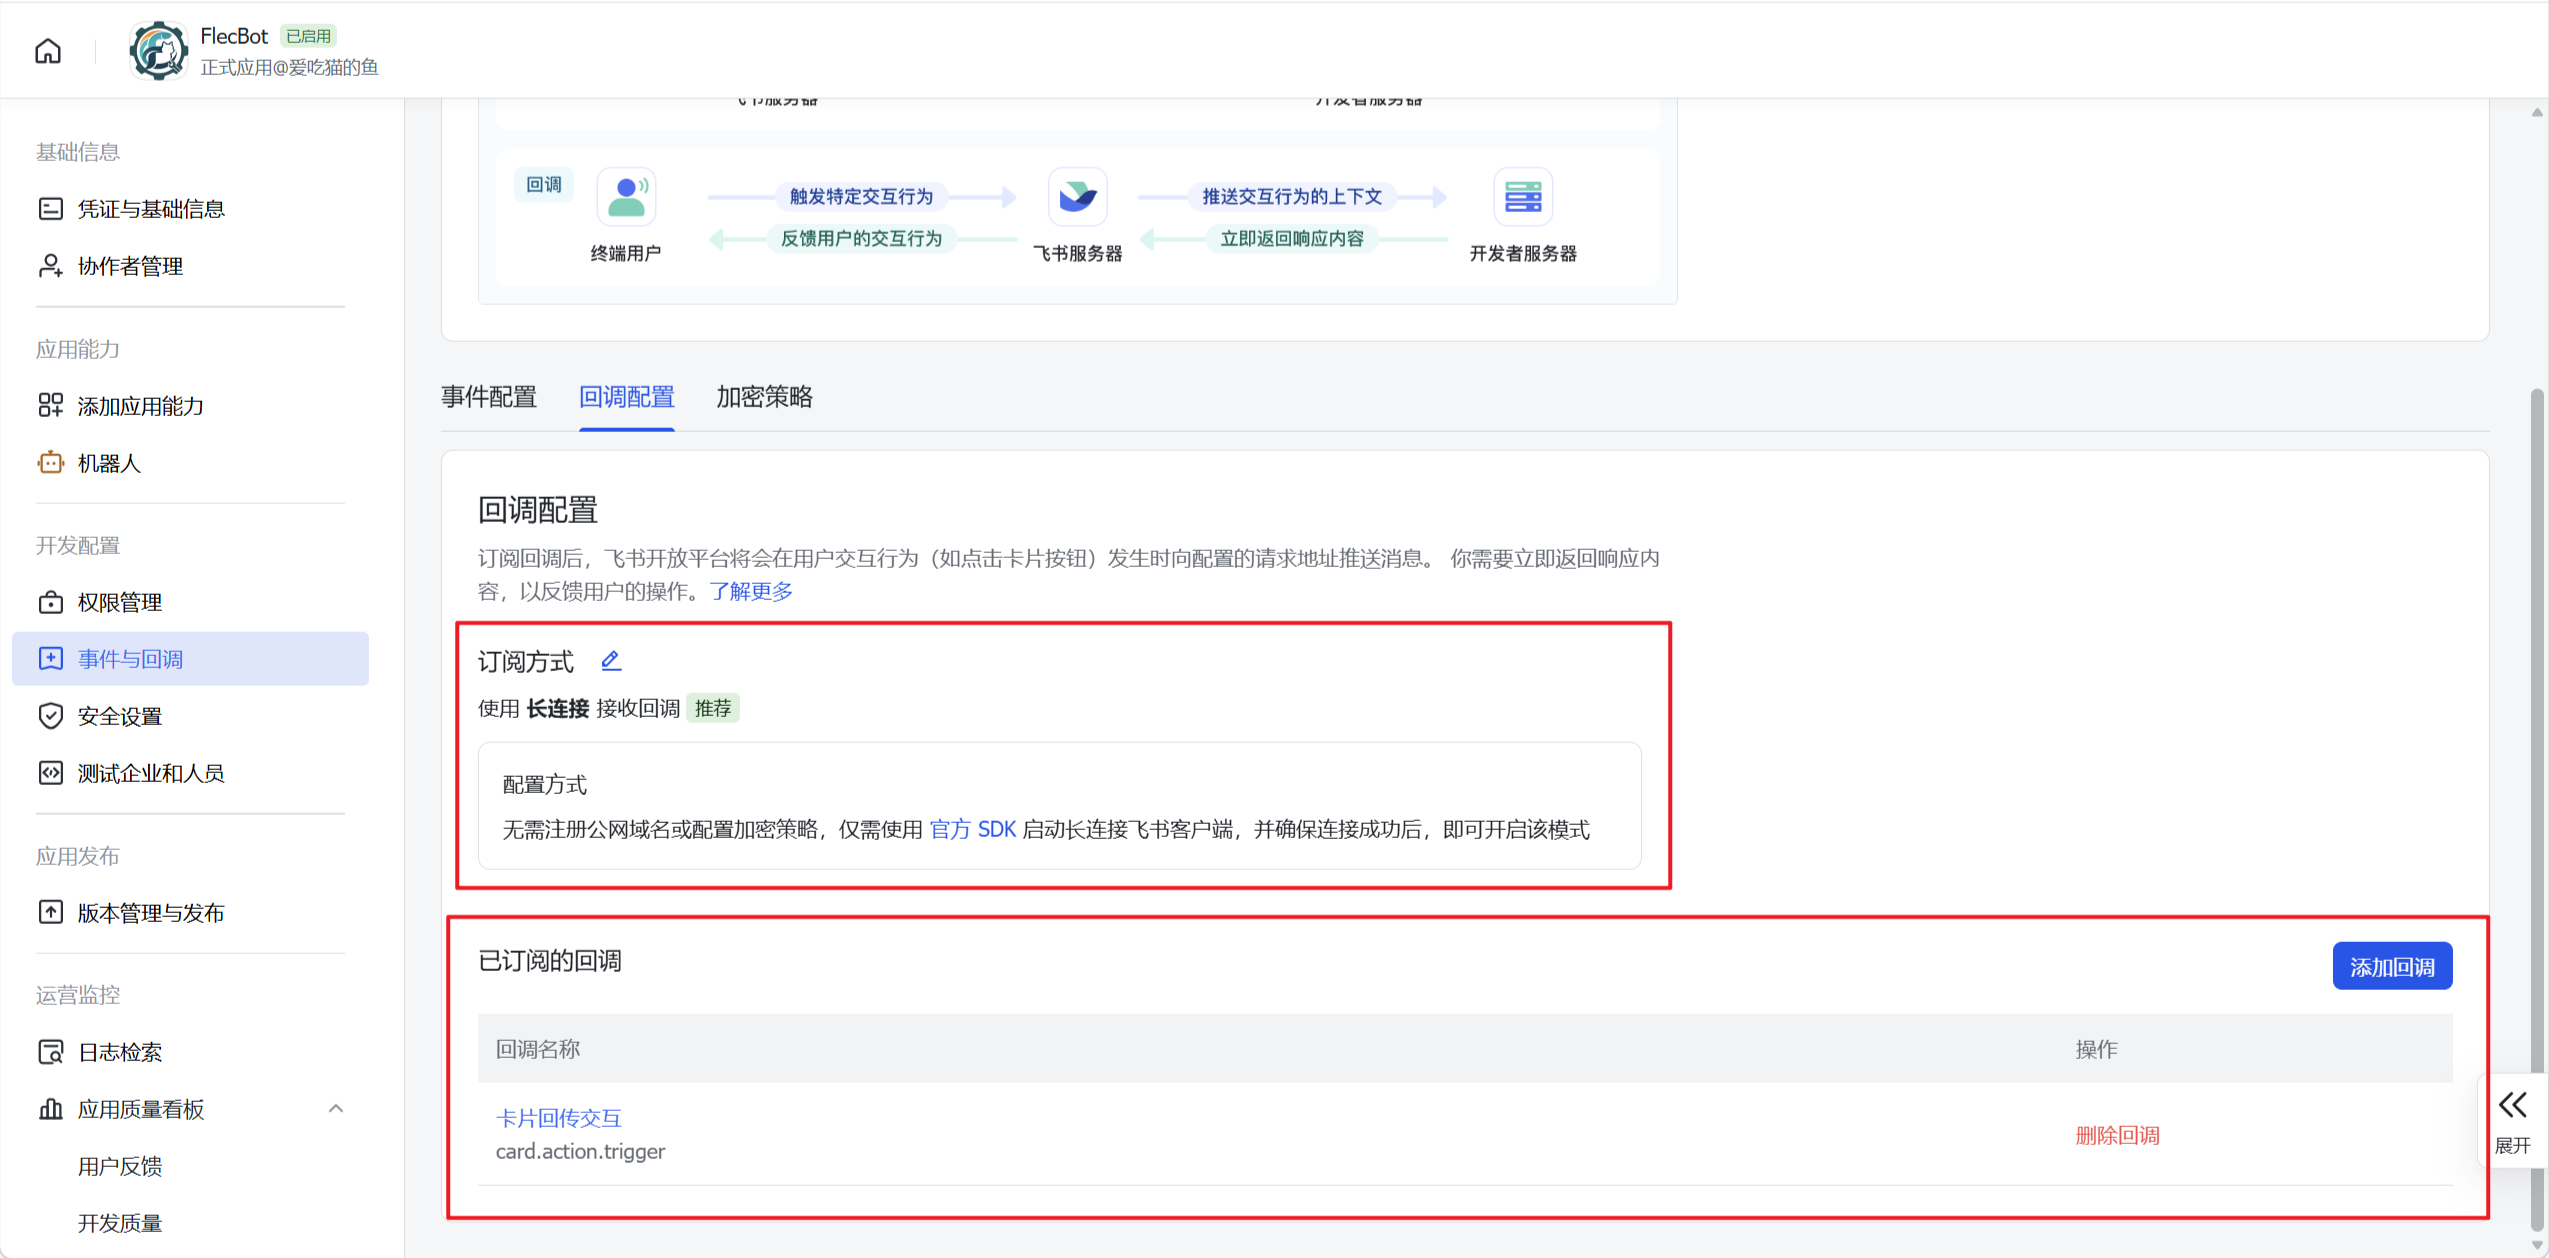
Task: Select the 终端用户 icon in the diagram
Action: pyautogui.click(x=626, y=196)
